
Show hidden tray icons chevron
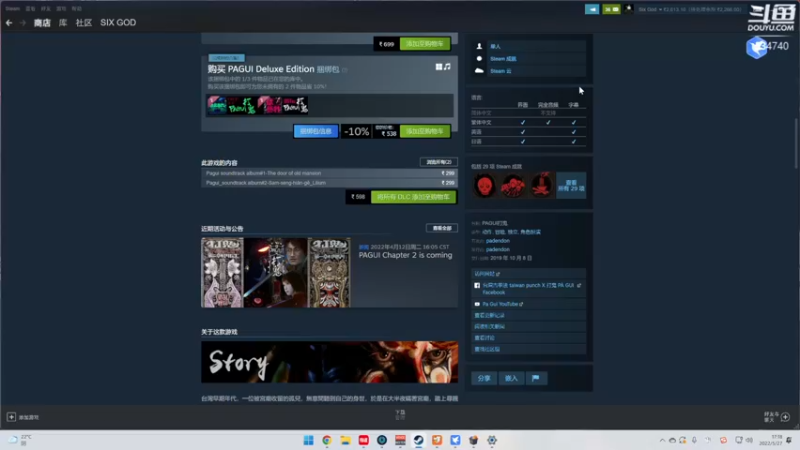662,440
